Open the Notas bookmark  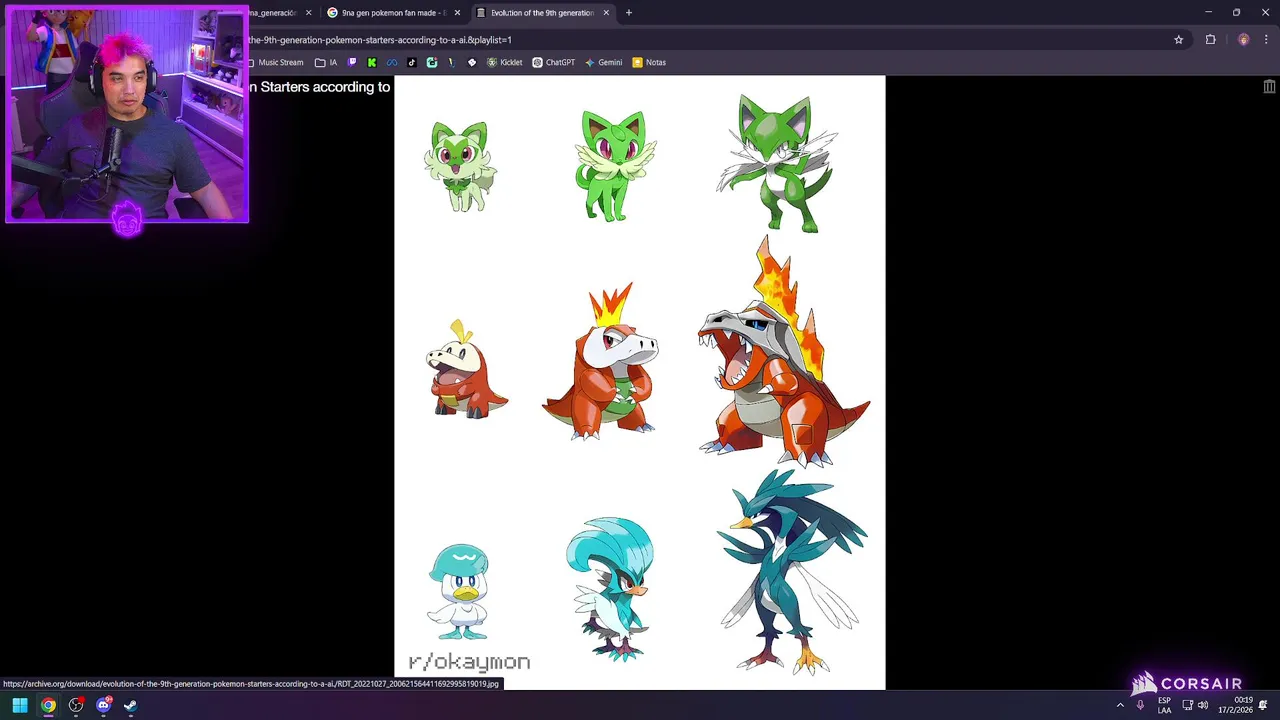(x=648, y=62)
